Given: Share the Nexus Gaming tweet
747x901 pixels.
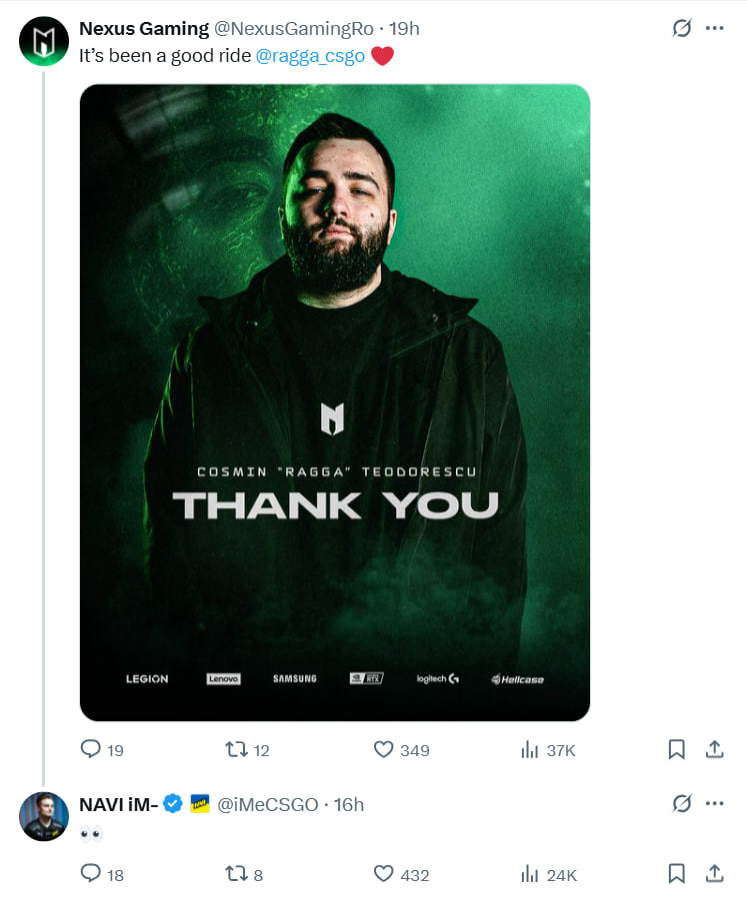Looking at the screenshot, I should (714, 749).
